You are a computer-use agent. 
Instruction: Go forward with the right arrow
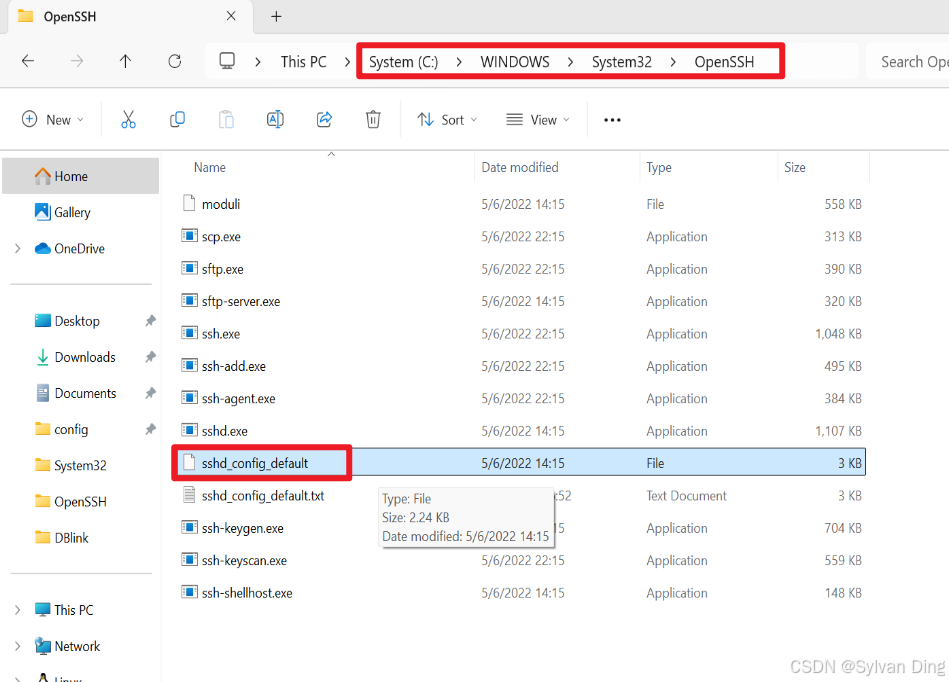(x=77, y=61)
